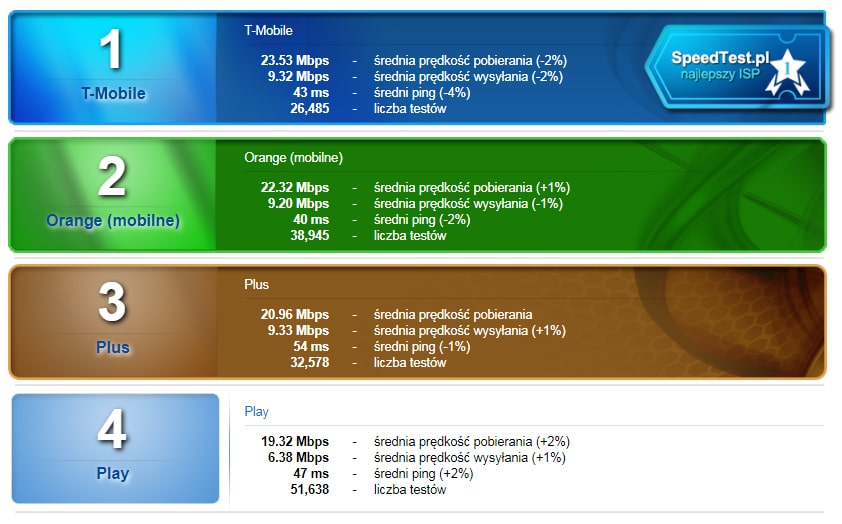The width and height of the screenshot is (842, 524).
Task: Click the 9.33 Mbps upload value
Action: point(298,331)
